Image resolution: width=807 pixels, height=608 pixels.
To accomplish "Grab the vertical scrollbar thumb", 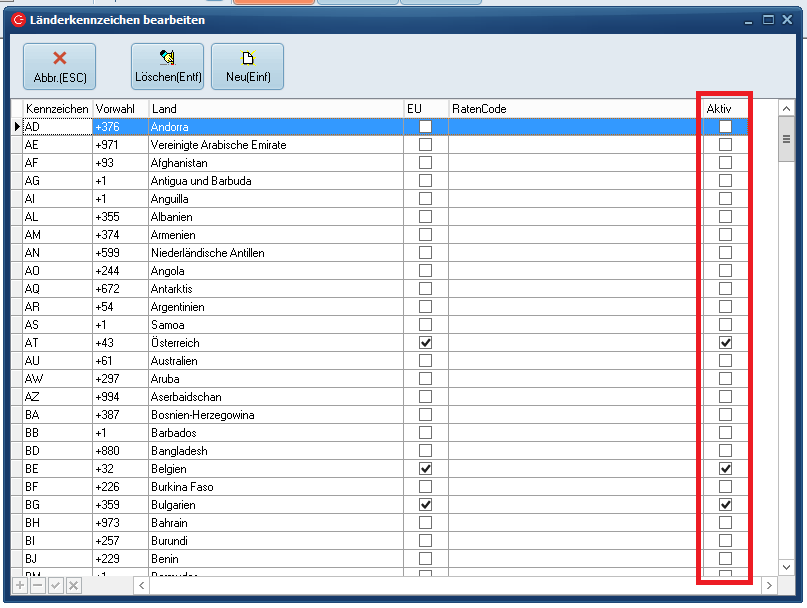I will coord(786,139).
